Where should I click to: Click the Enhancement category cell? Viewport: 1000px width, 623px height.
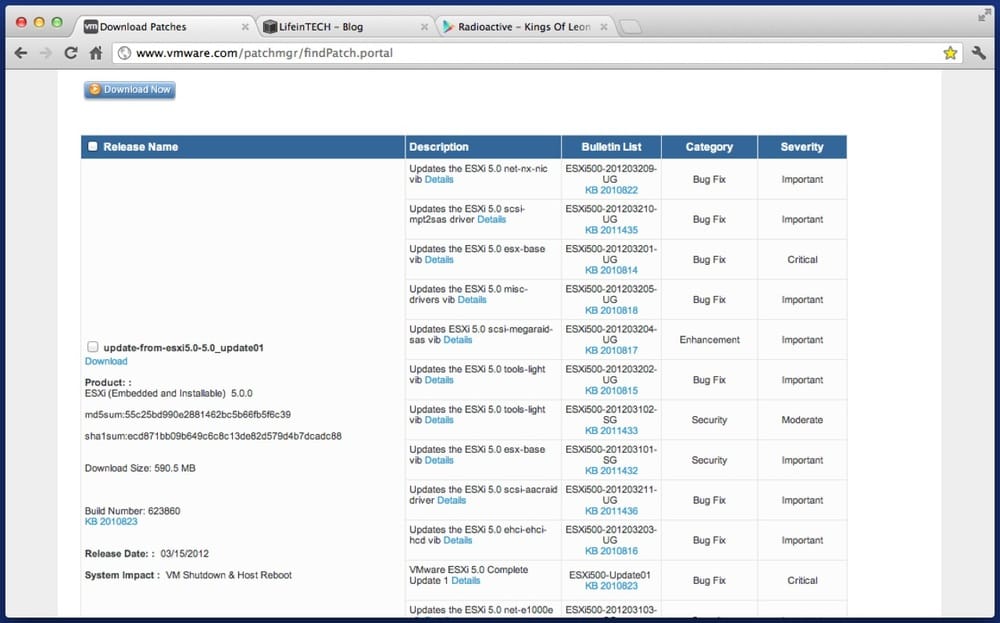tap(709, 340)
